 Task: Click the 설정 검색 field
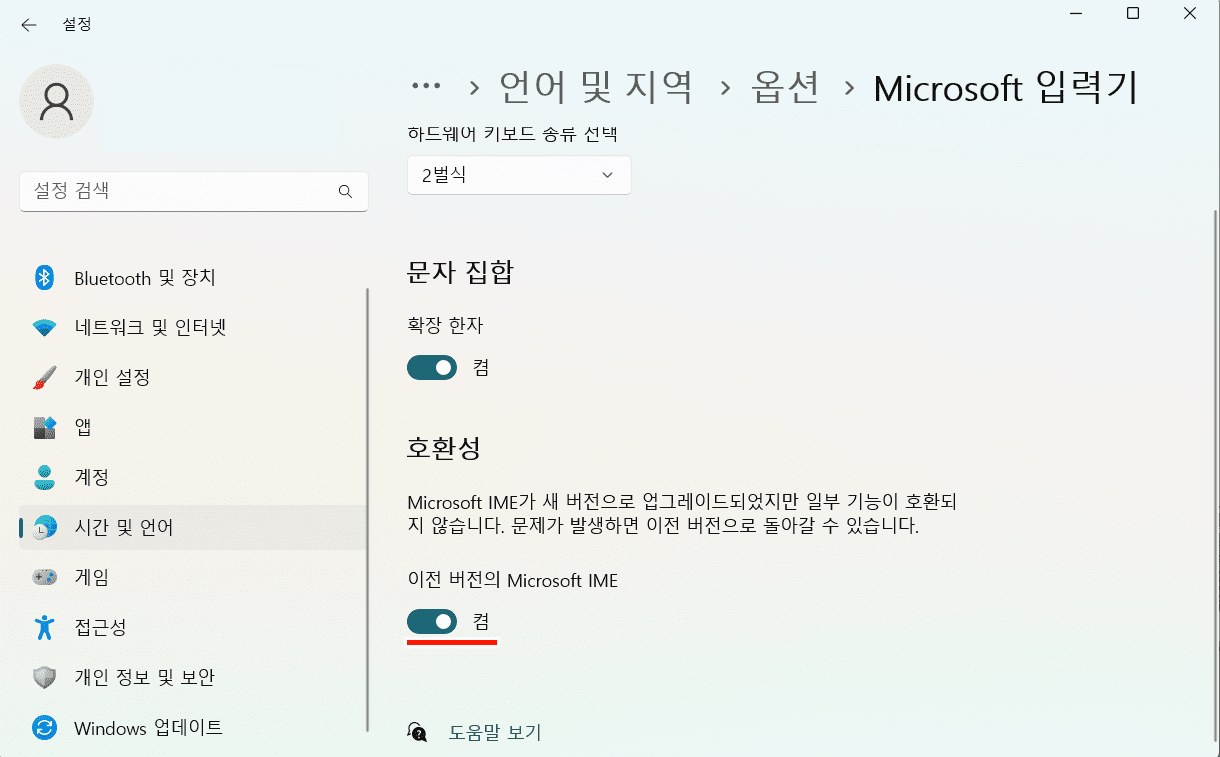[x=194, y=191]
